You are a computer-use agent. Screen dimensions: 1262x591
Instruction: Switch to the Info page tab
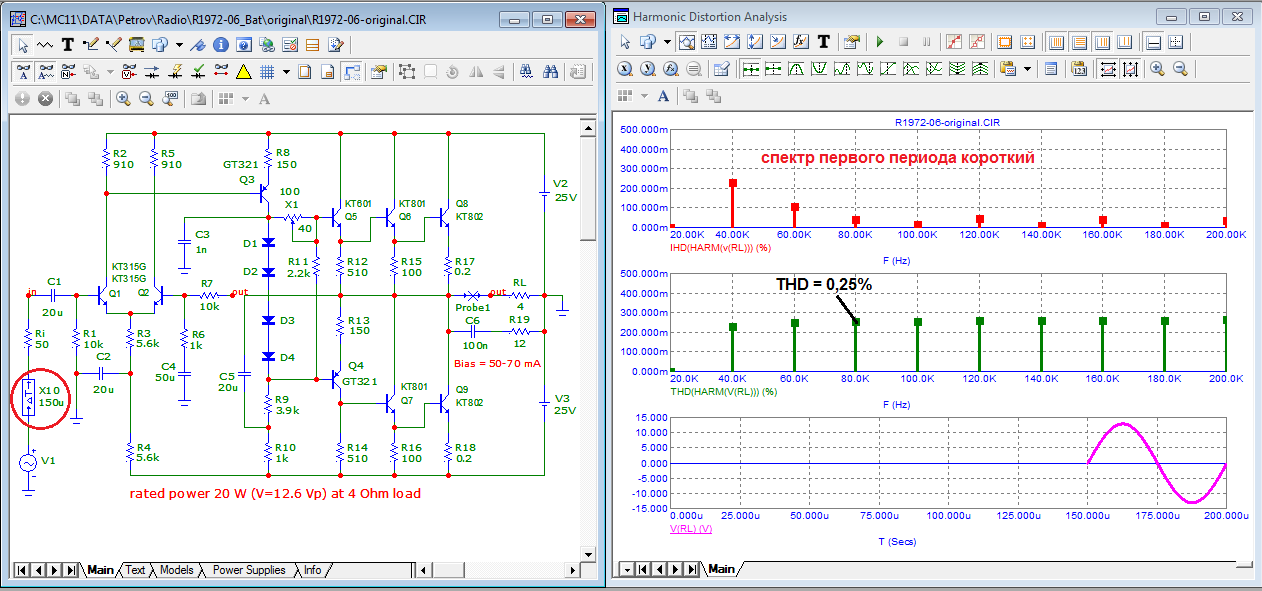click(313, 570)
